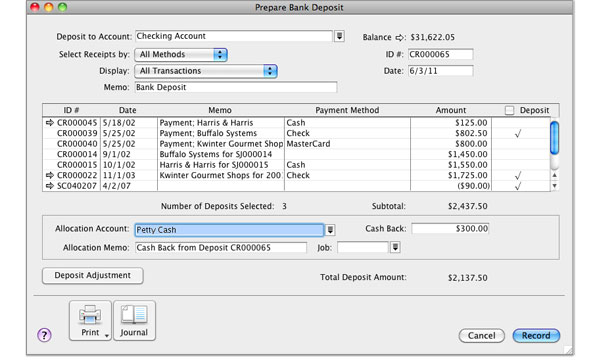Image resolution: width=600 pixels, height=360 pixels.
Task: Click the Date field 6/3/11
Action: (x=440, y=71)
